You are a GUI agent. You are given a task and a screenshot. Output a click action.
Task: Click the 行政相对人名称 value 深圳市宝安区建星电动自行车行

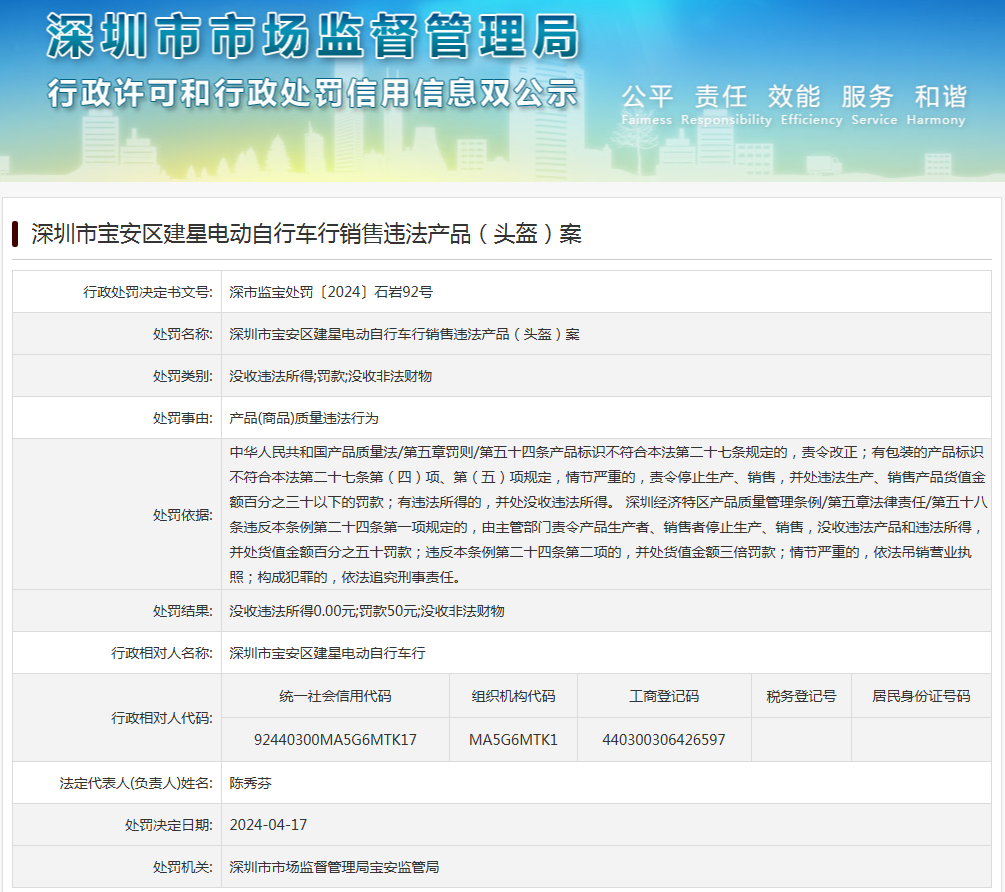tap(328, 653)
